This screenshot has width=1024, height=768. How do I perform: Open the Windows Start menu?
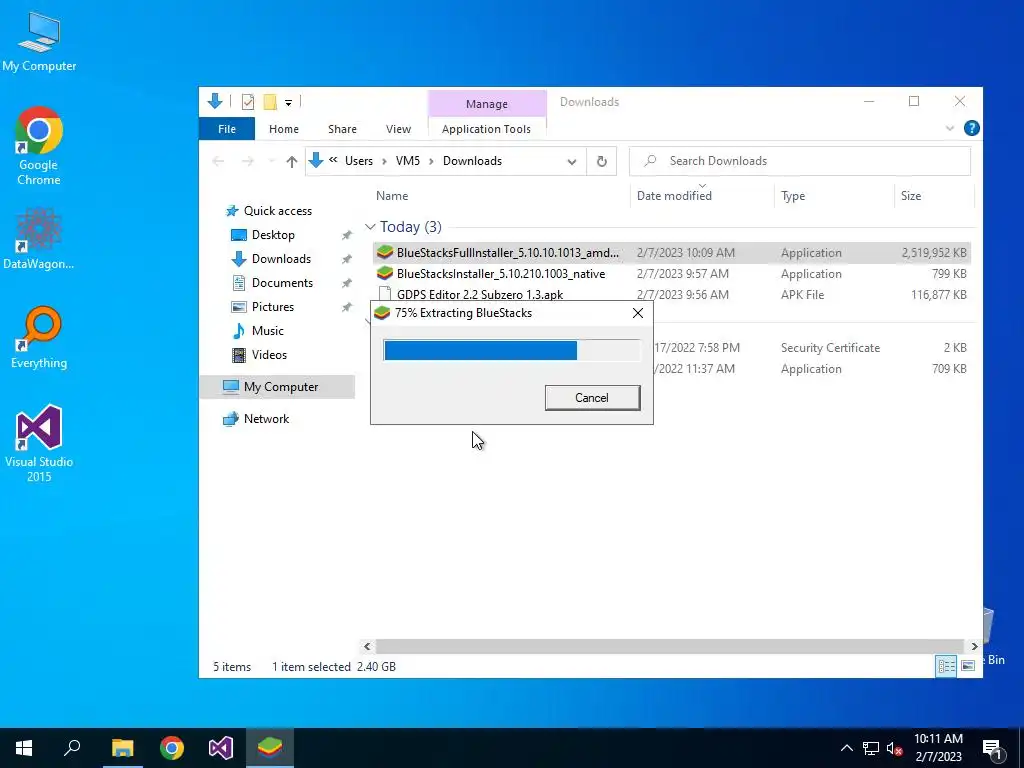coord(24,748)
